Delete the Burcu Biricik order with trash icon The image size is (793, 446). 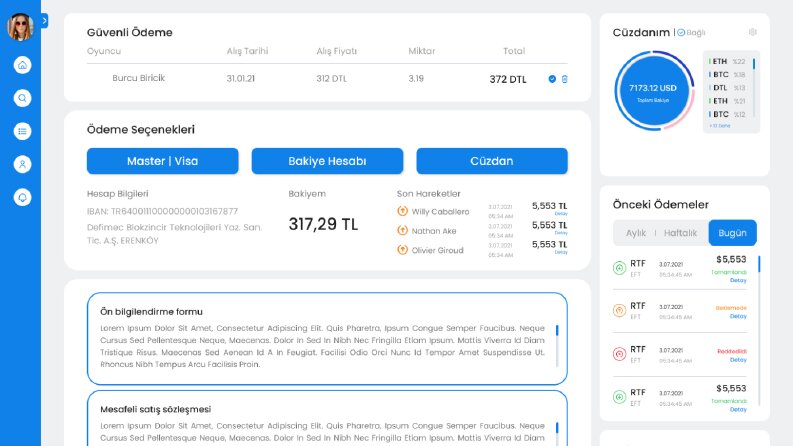(565, 79)
